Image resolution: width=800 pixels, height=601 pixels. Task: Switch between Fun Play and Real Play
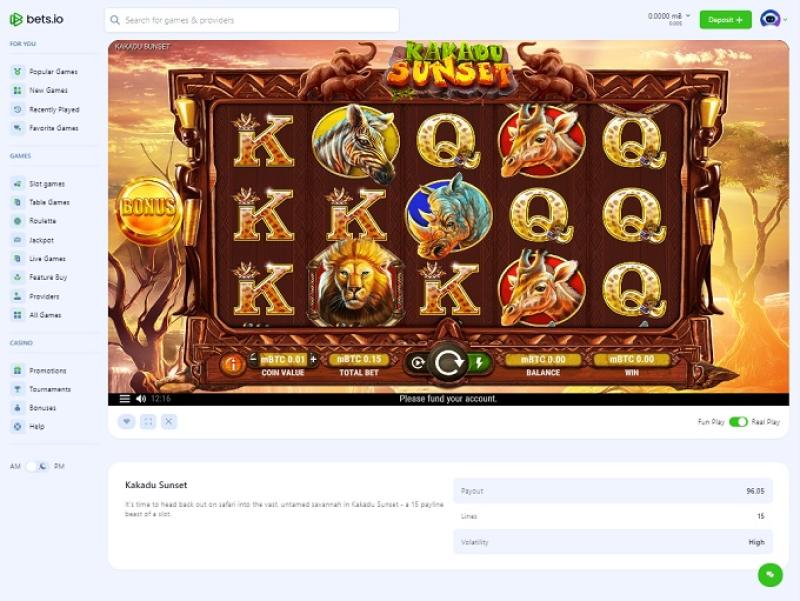tap(738, 422)
